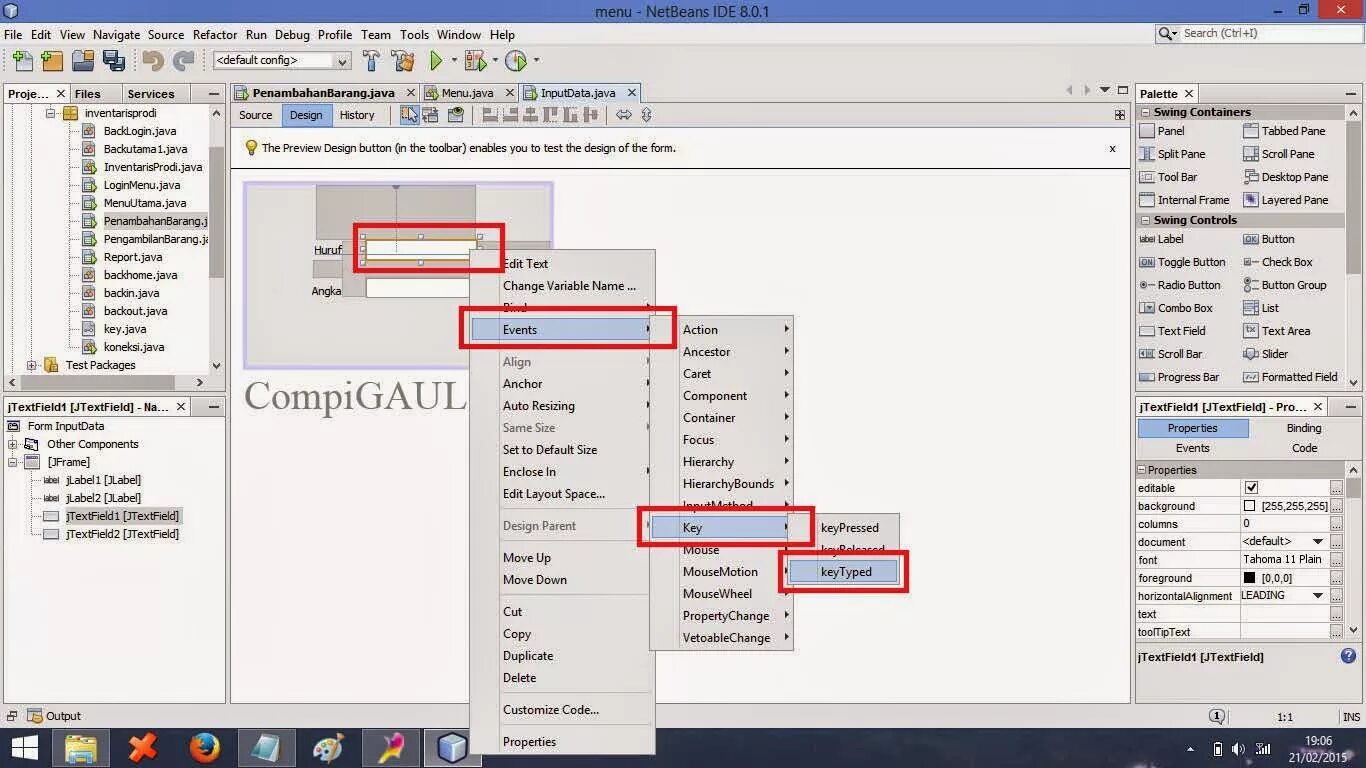
Task: Click the Change vertical resizability icon
Action: click(646, 115)
